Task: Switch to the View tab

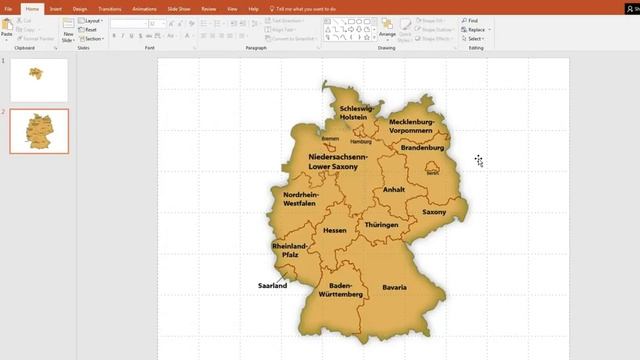Action: click(232, 9)
